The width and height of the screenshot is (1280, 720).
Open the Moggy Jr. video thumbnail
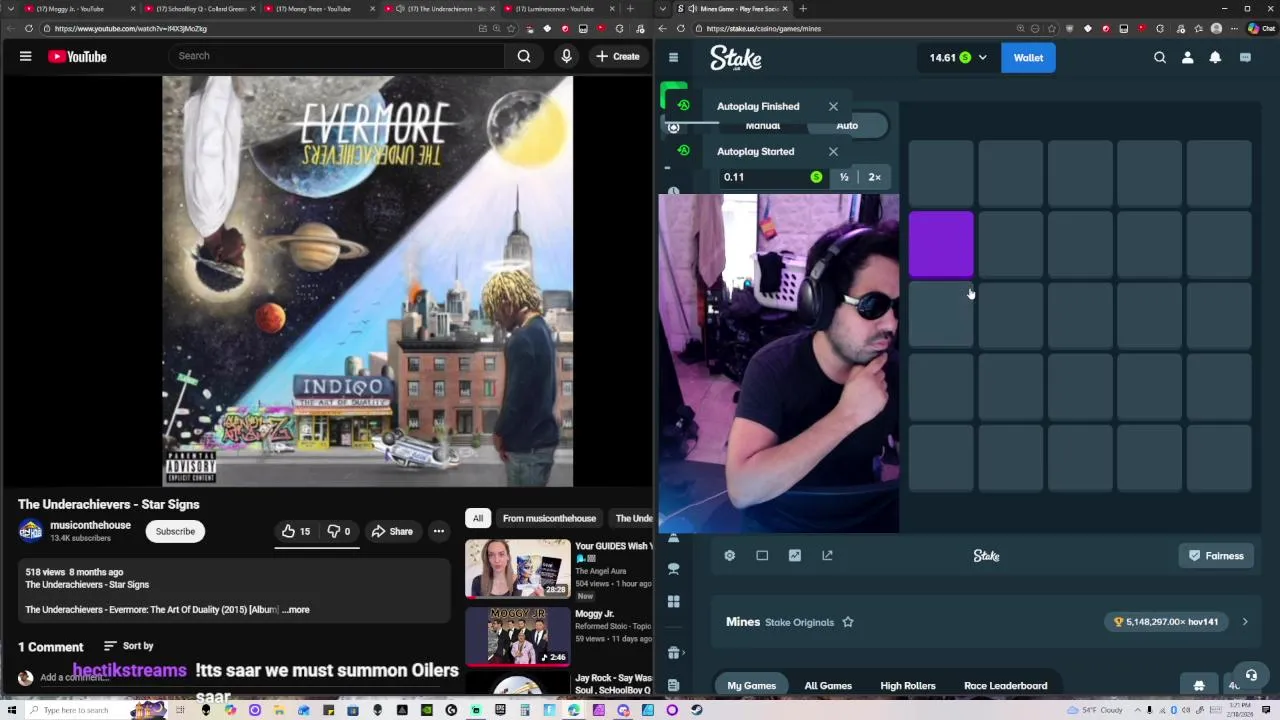[518, 636]
